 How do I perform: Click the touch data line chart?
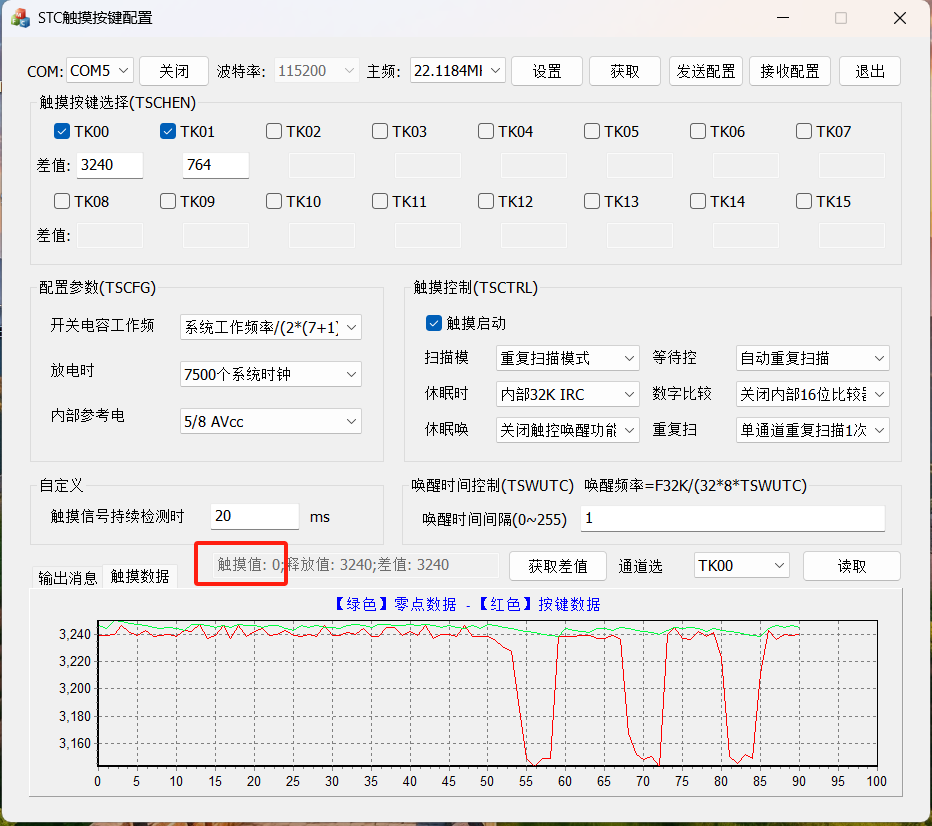[487, 693]
